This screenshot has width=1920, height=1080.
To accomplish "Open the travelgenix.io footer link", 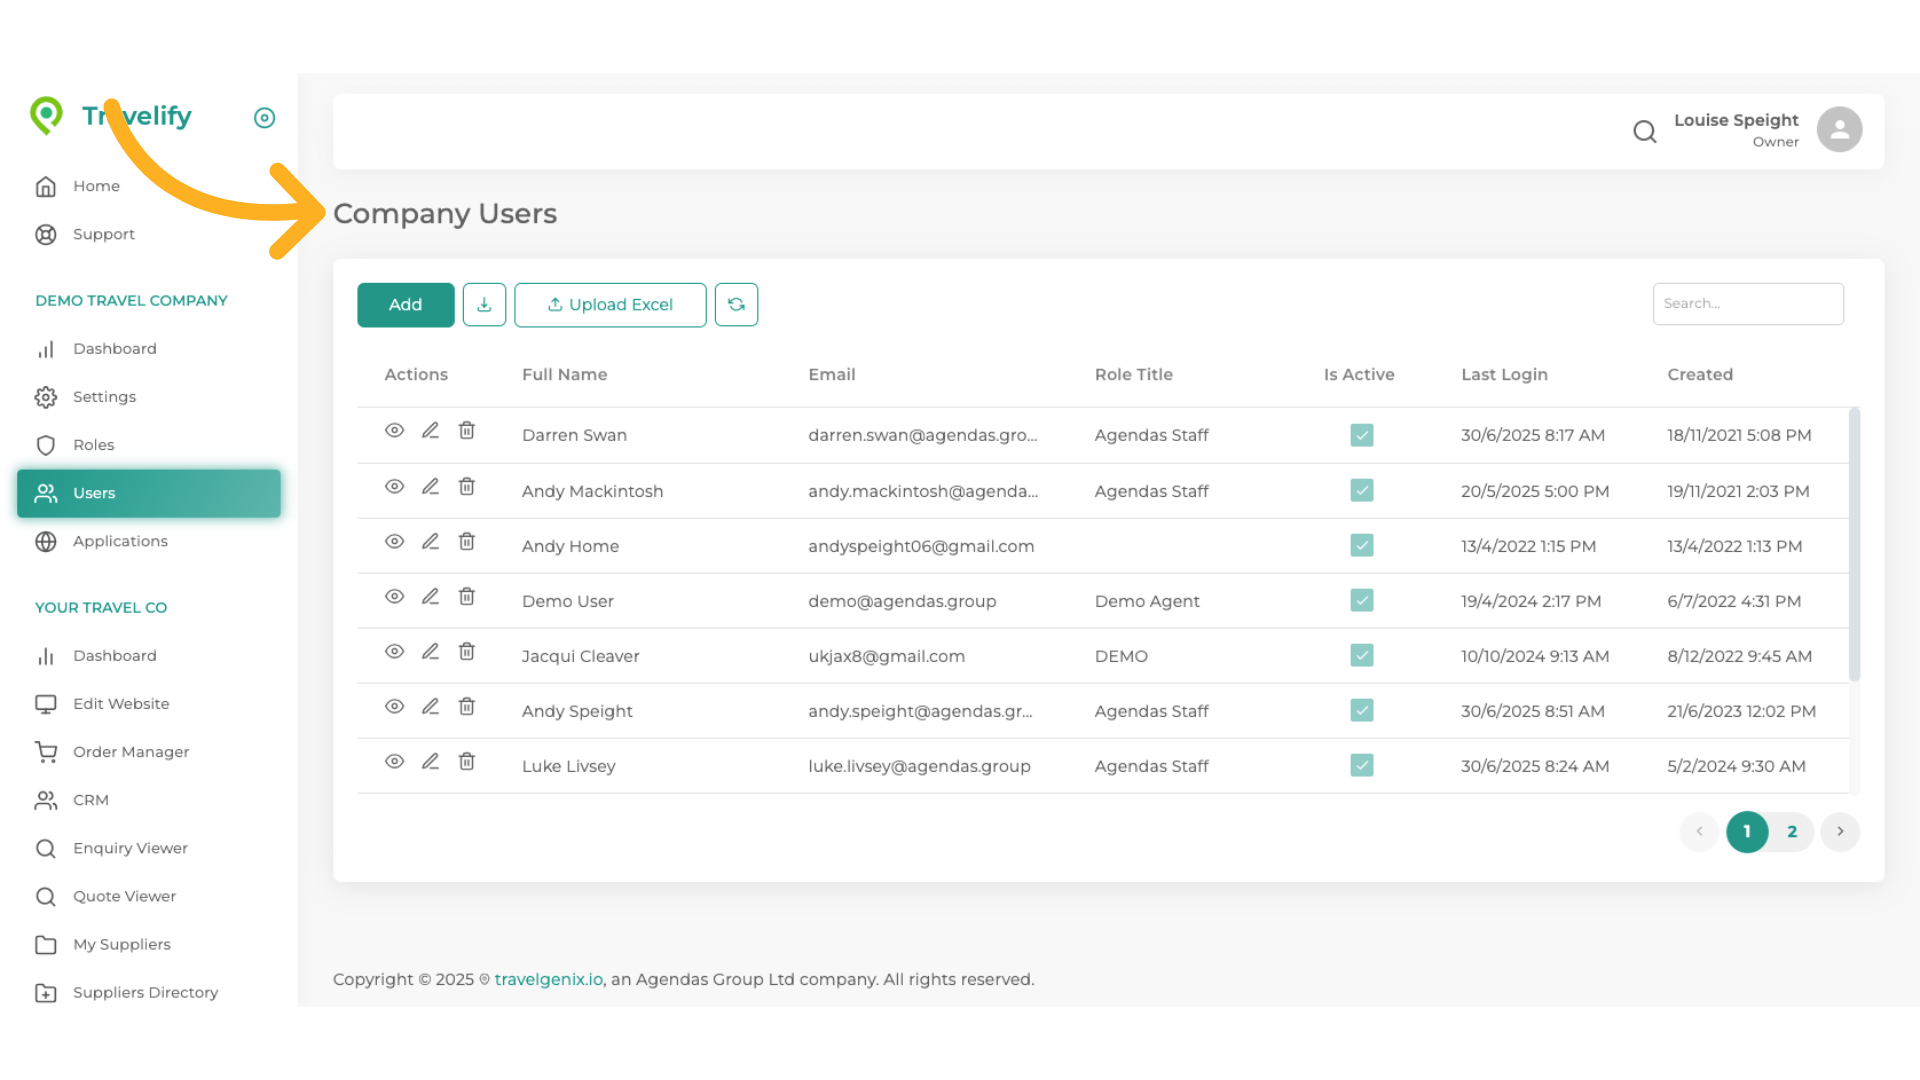I will (547, 979).
